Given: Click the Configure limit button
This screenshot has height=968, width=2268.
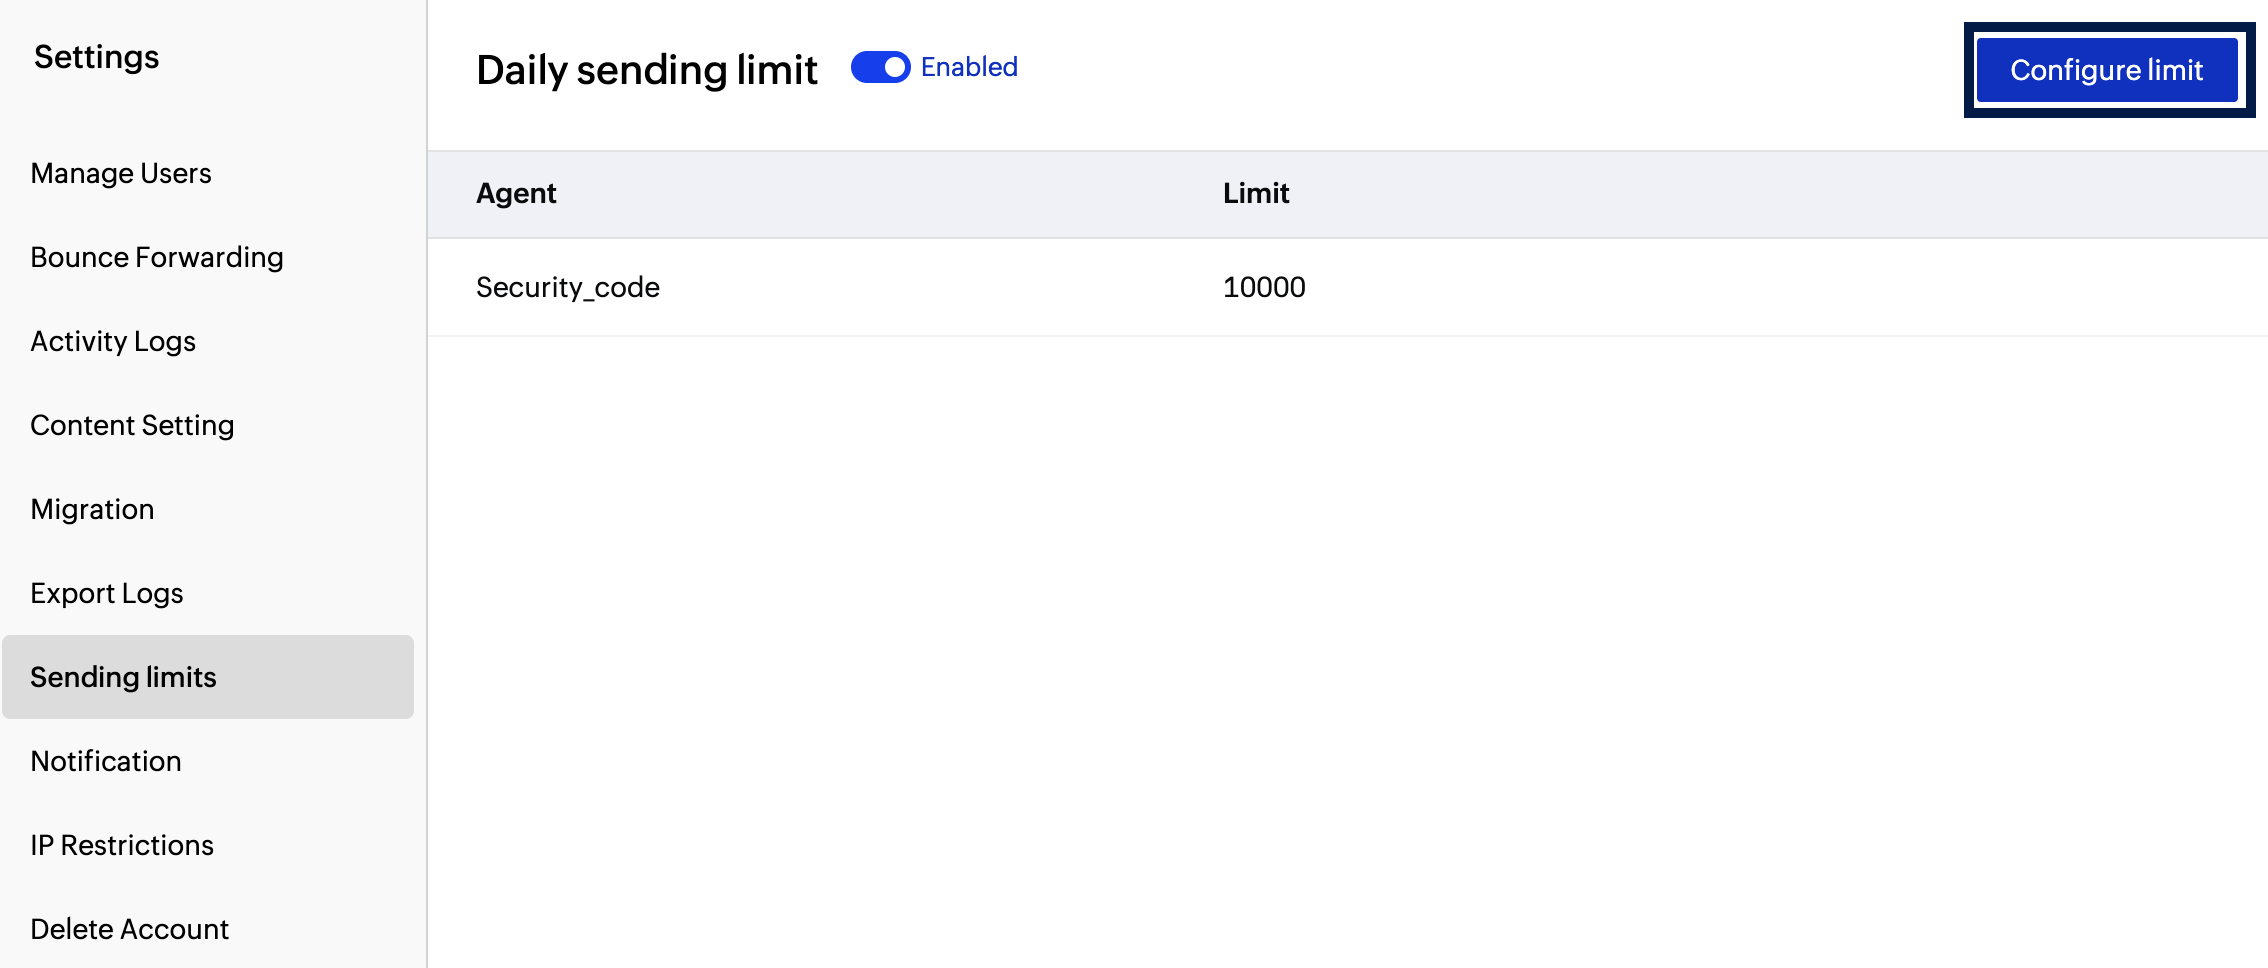Looking at the screenshot, I should coord(2106,70).
